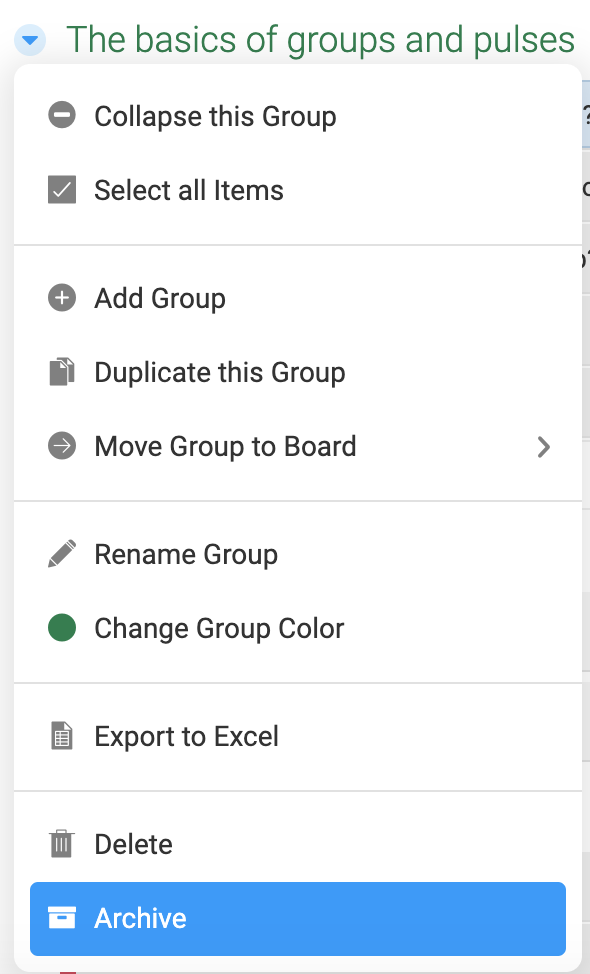The height and width of the screenshot is (974, 590).
Task: Click the group title 'The basics of groups and pulses'
Action: [x=320, y=40]
